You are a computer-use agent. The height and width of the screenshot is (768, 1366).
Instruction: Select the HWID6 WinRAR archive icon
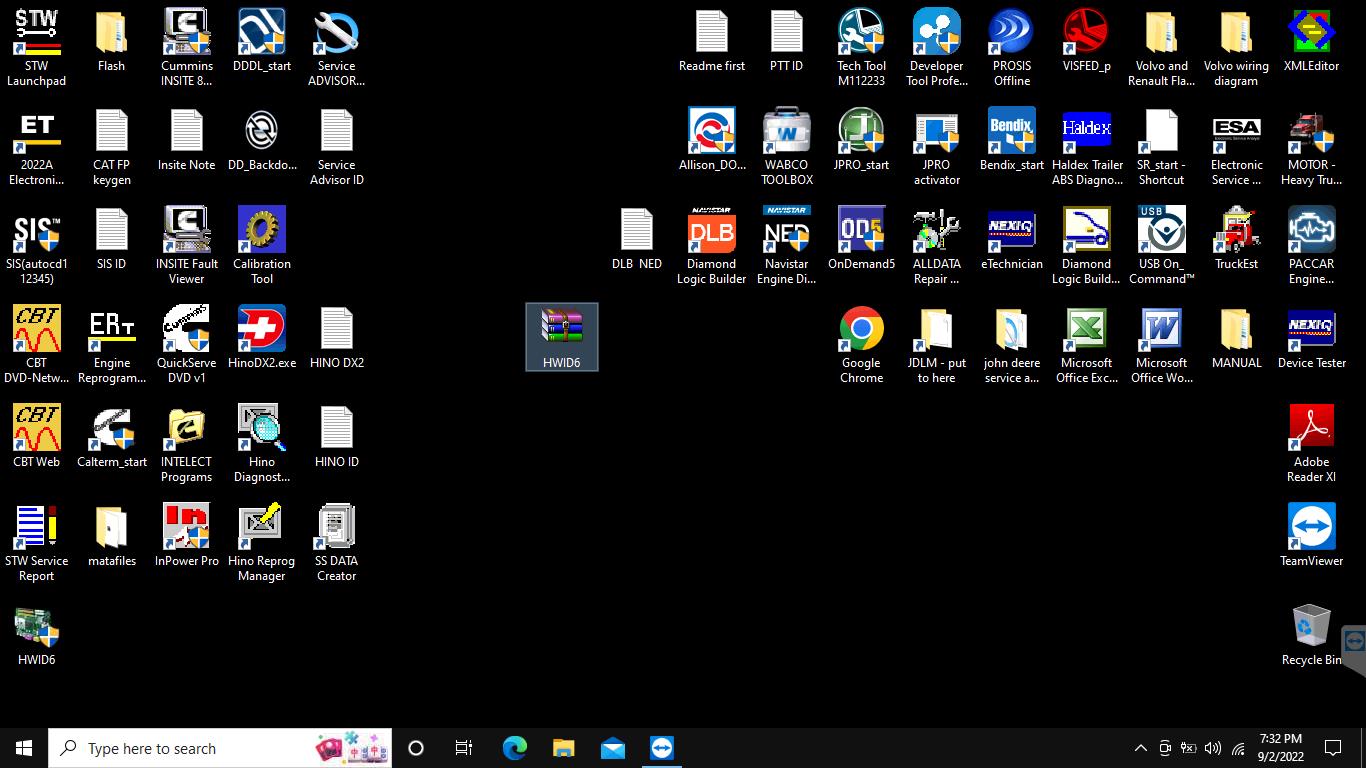(x=562, y=337)
